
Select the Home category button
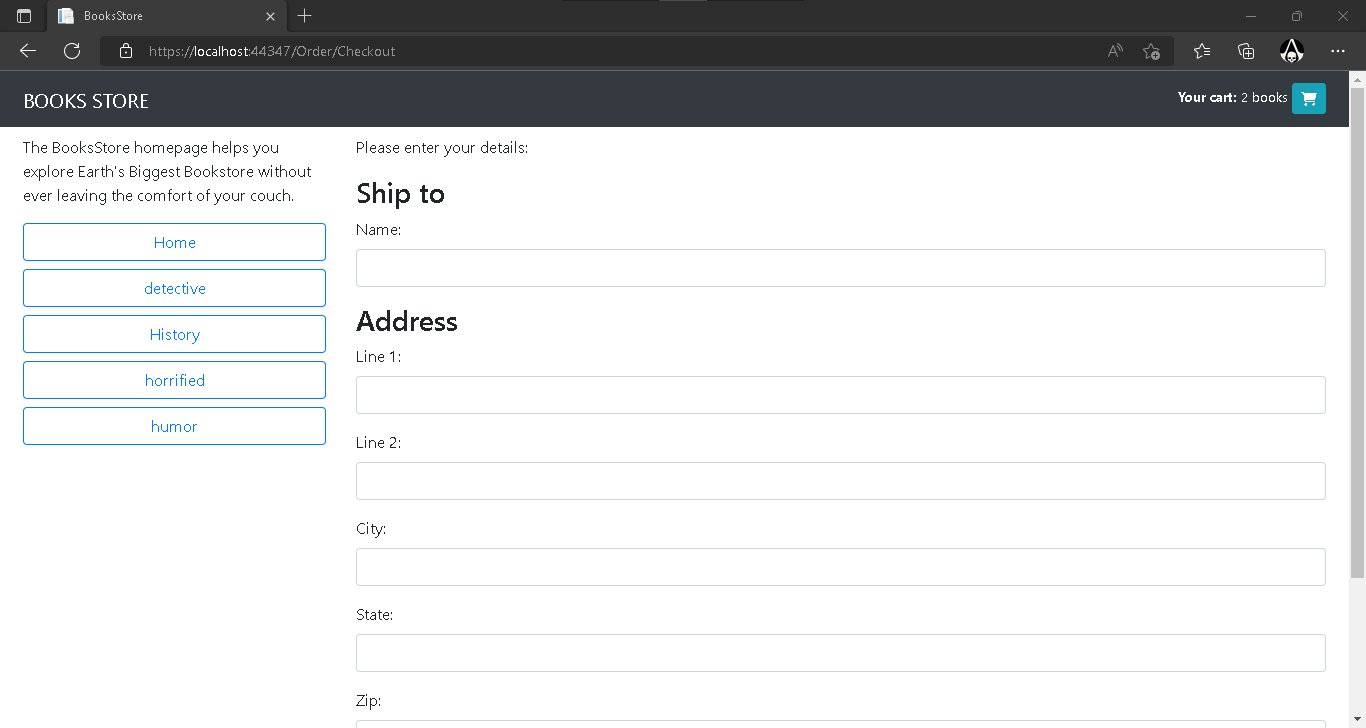pyautogui.click(x=174, y=242)
